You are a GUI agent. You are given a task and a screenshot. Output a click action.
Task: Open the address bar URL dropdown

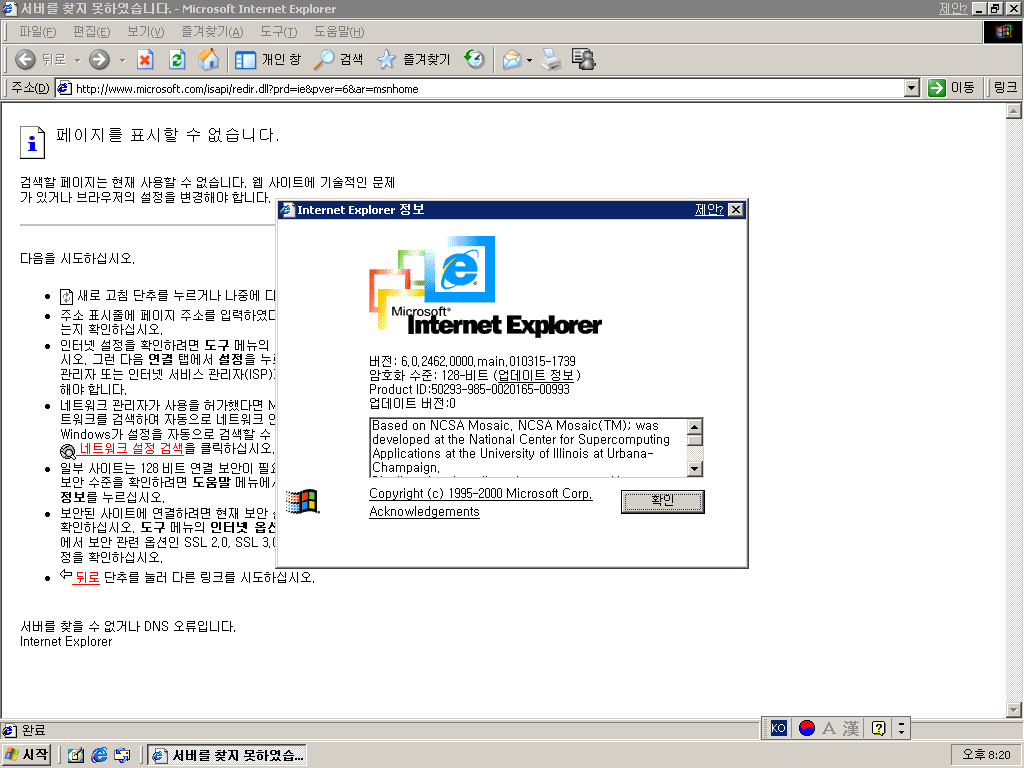[x=912, y=88]
